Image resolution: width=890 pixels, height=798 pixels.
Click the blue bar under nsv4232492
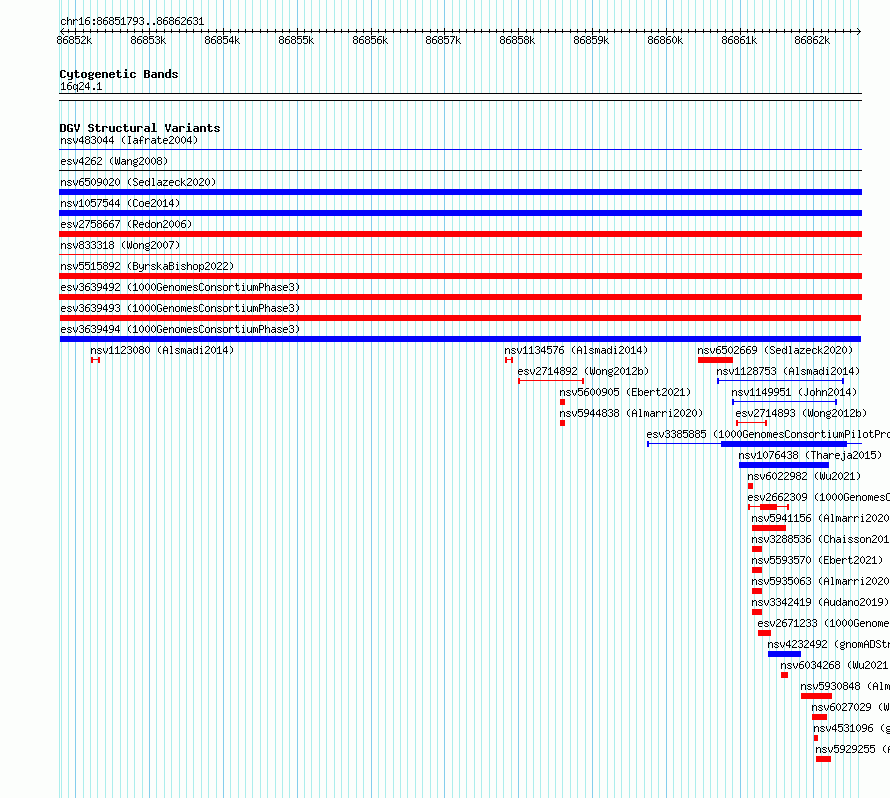coord(784,654)
